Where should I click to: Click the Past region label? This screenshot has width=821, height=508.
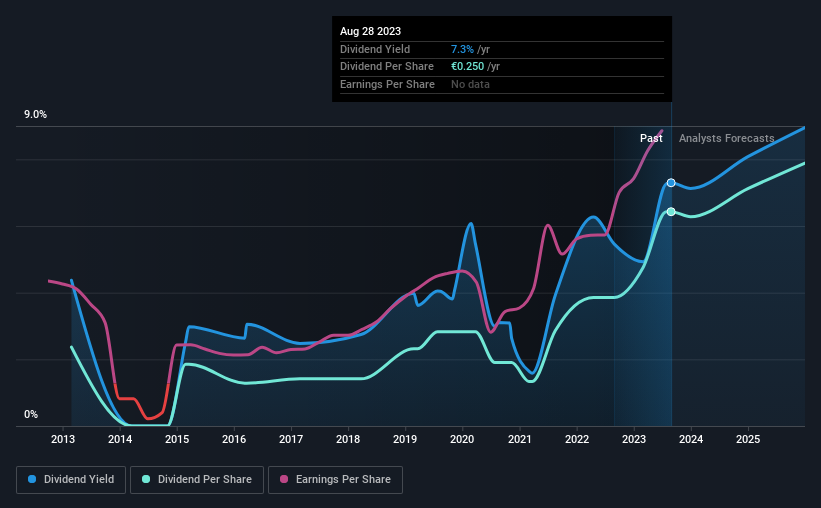click(x=651, y=138)
